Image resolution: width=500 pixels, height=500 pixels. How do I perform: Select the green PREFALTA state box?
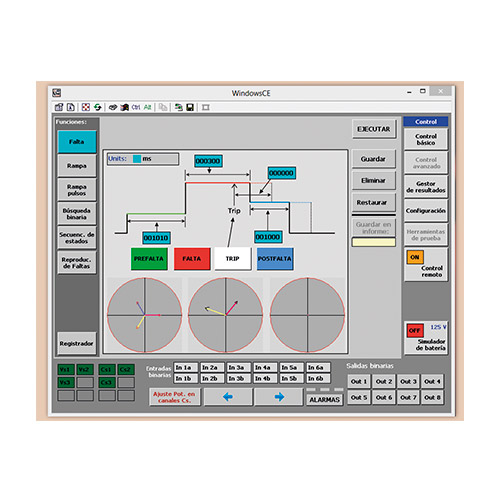click(x=149, y=259)
